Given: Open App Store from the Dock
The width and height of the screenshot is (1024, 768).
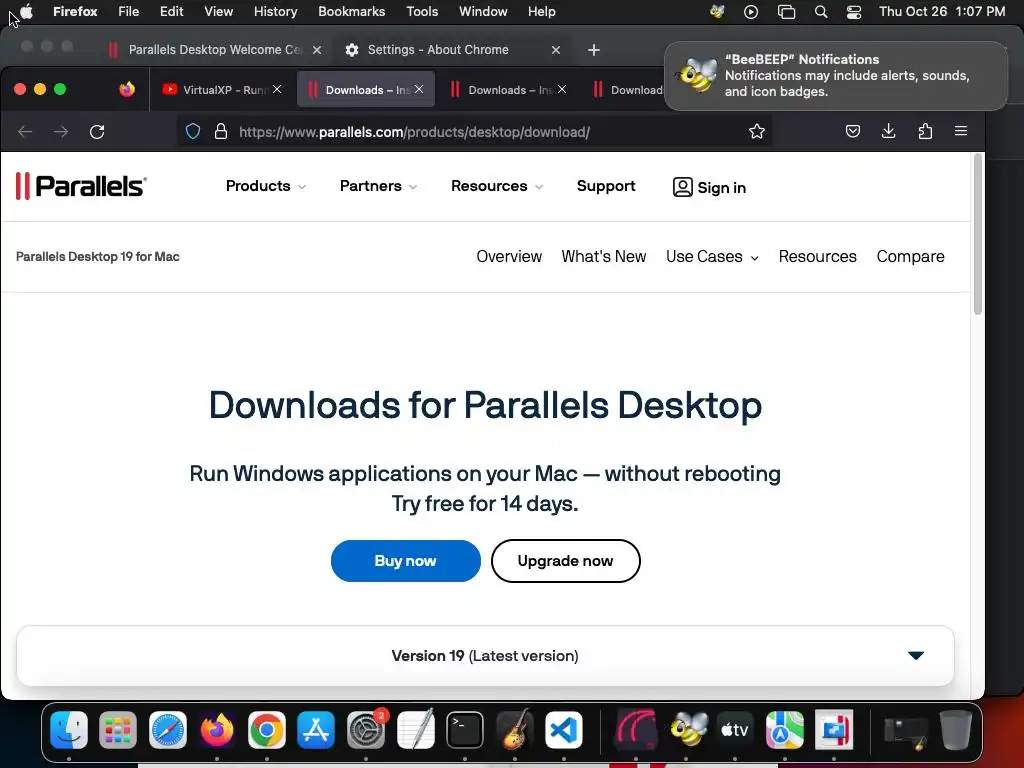Looking at the screenshot, I should pos(316,729).
